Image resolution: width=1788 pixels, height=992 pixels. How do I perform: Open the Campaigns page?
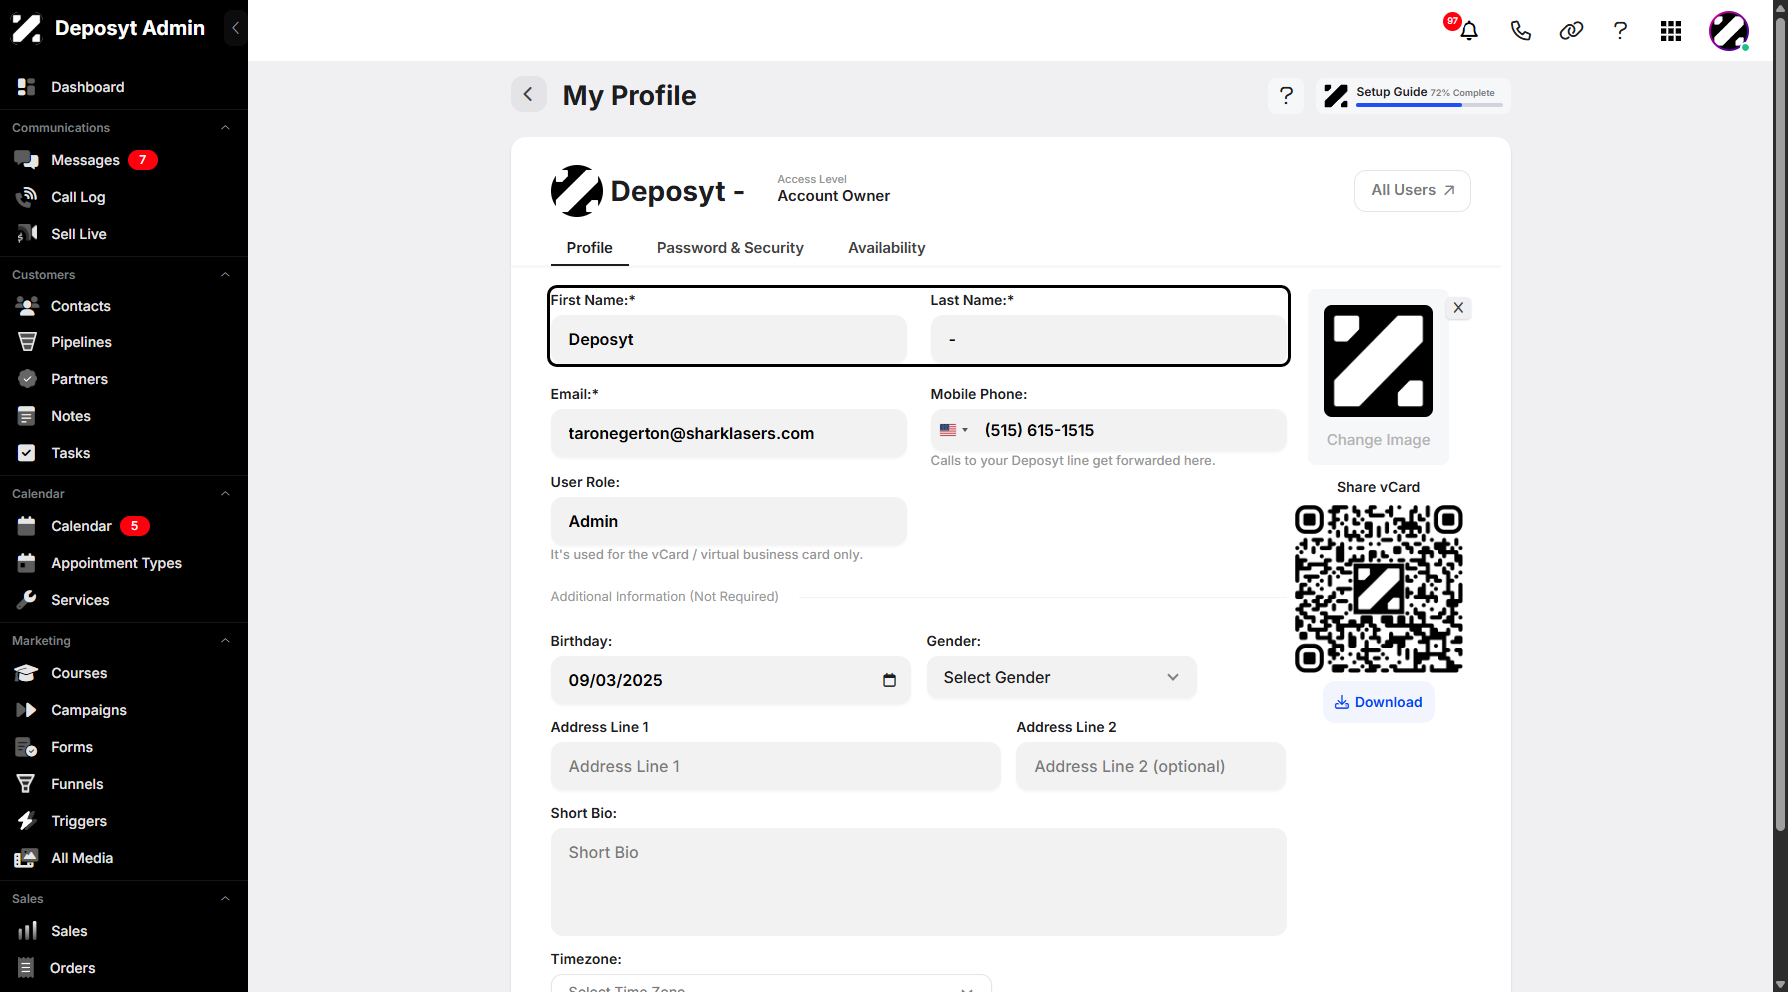88,710
